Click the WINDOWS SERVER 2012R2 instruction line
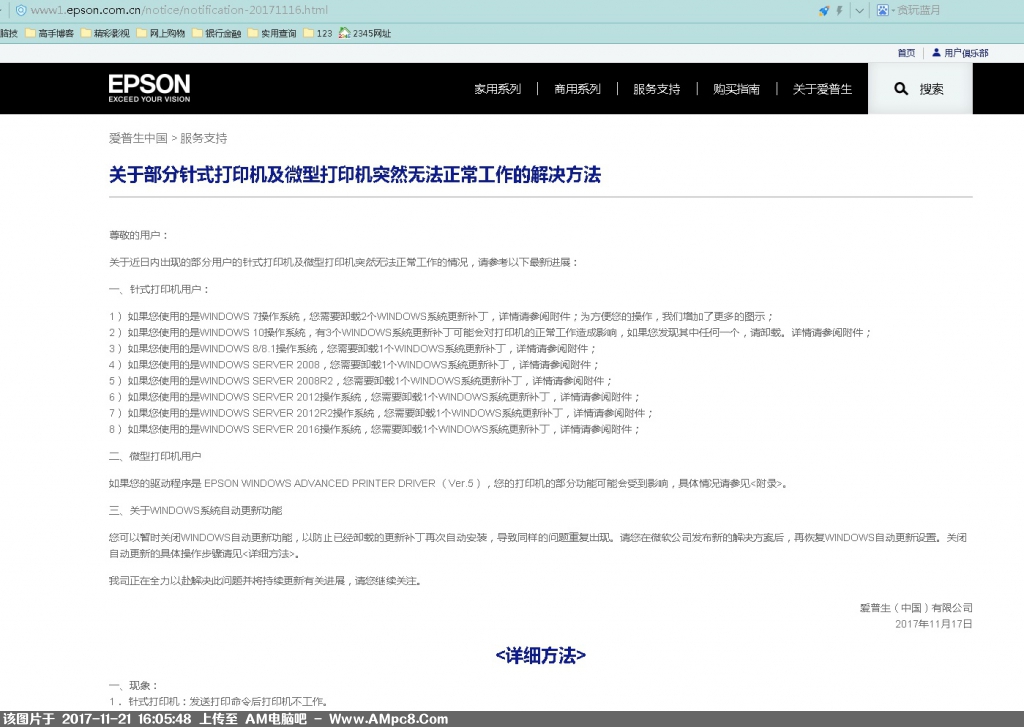The width and height of the screenshot is (1024, 727). tap(381, 413)
